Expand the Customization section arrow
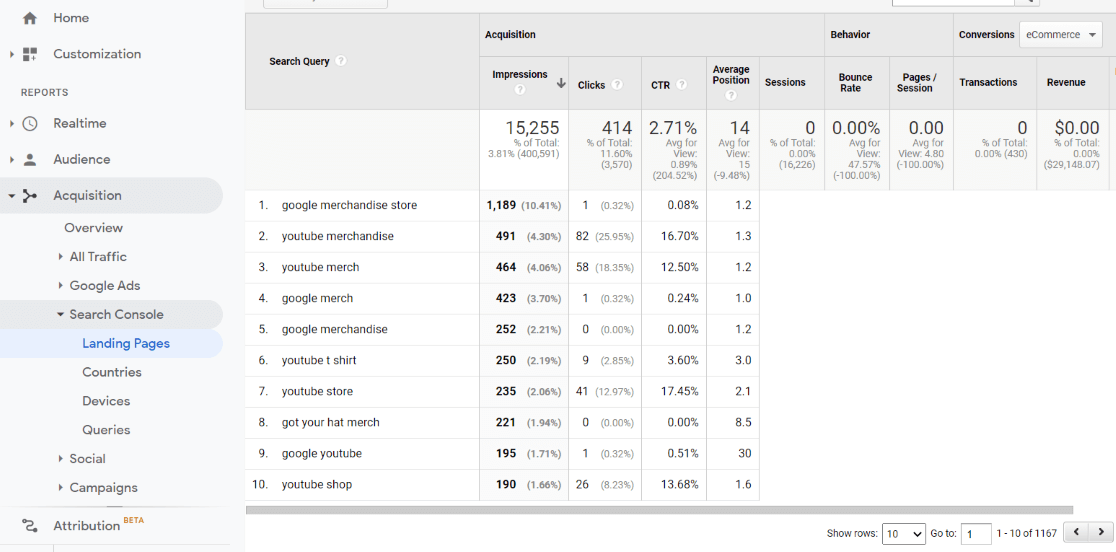The image size is (1116, 552). point(11,54)
